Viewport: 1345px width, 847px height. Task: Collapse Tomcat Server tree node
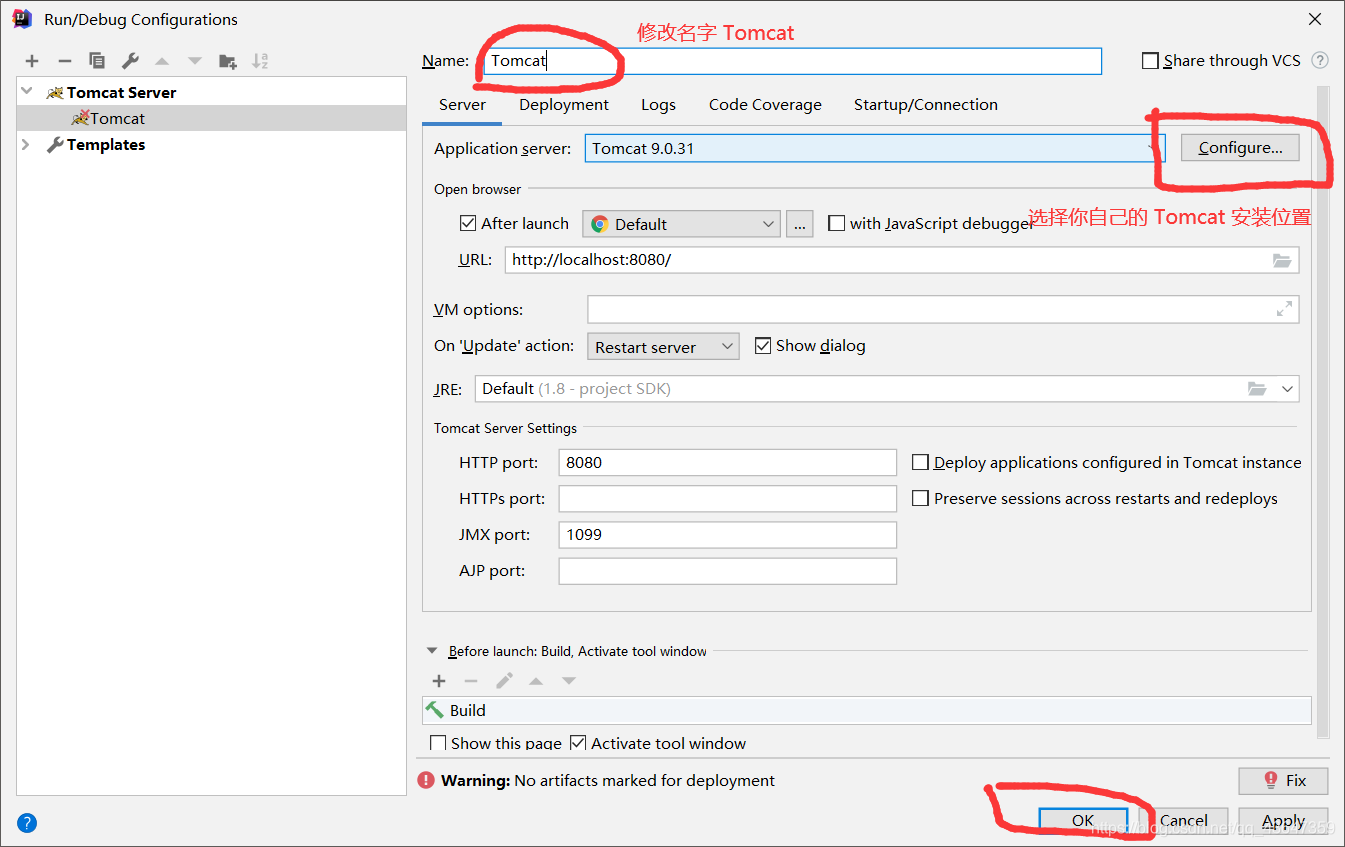[26, 92]
